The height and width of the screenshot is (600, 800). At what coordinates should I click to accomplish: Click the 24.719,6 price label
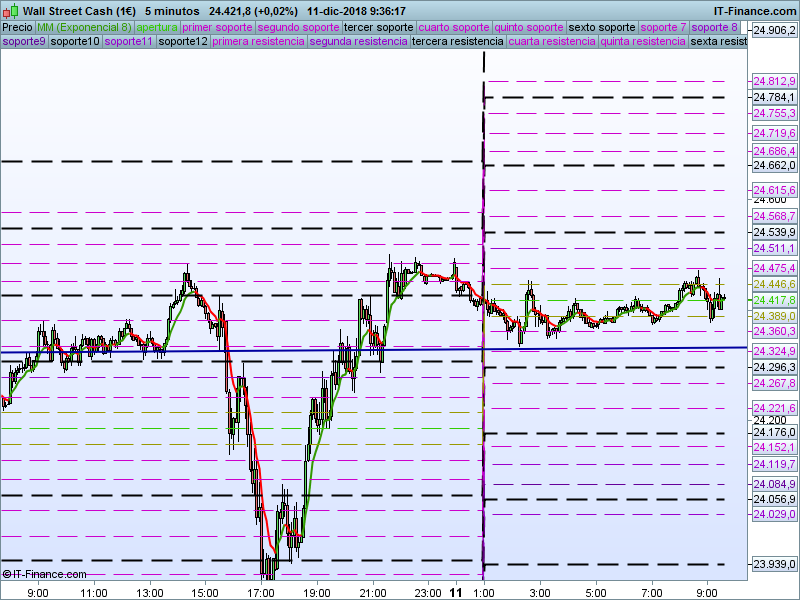[774, 133]
